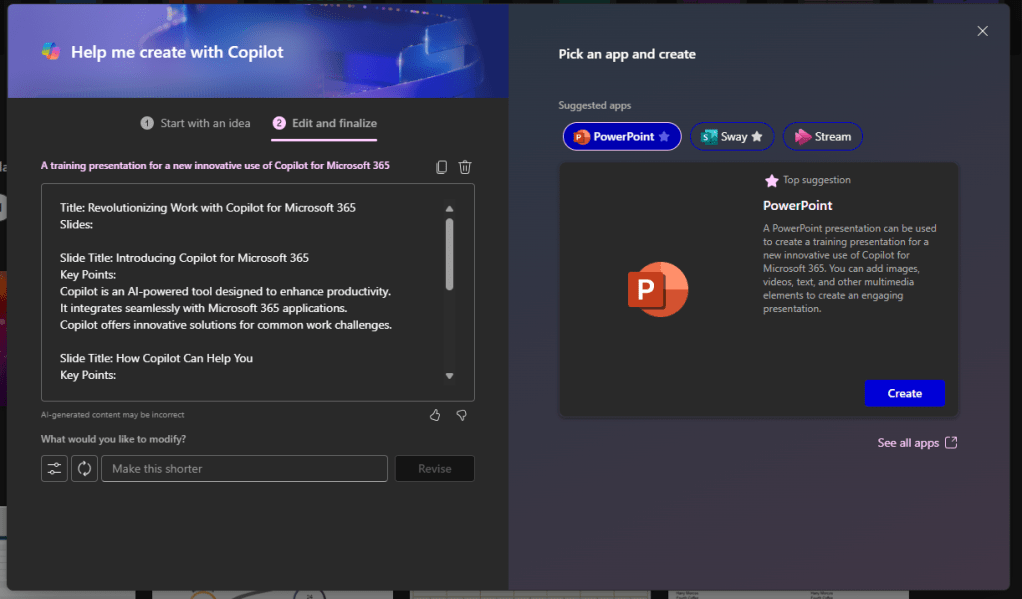The width and height of the screenshot is (1022, 599).
Task: Open the See all apps link
Action: (917, 443)
